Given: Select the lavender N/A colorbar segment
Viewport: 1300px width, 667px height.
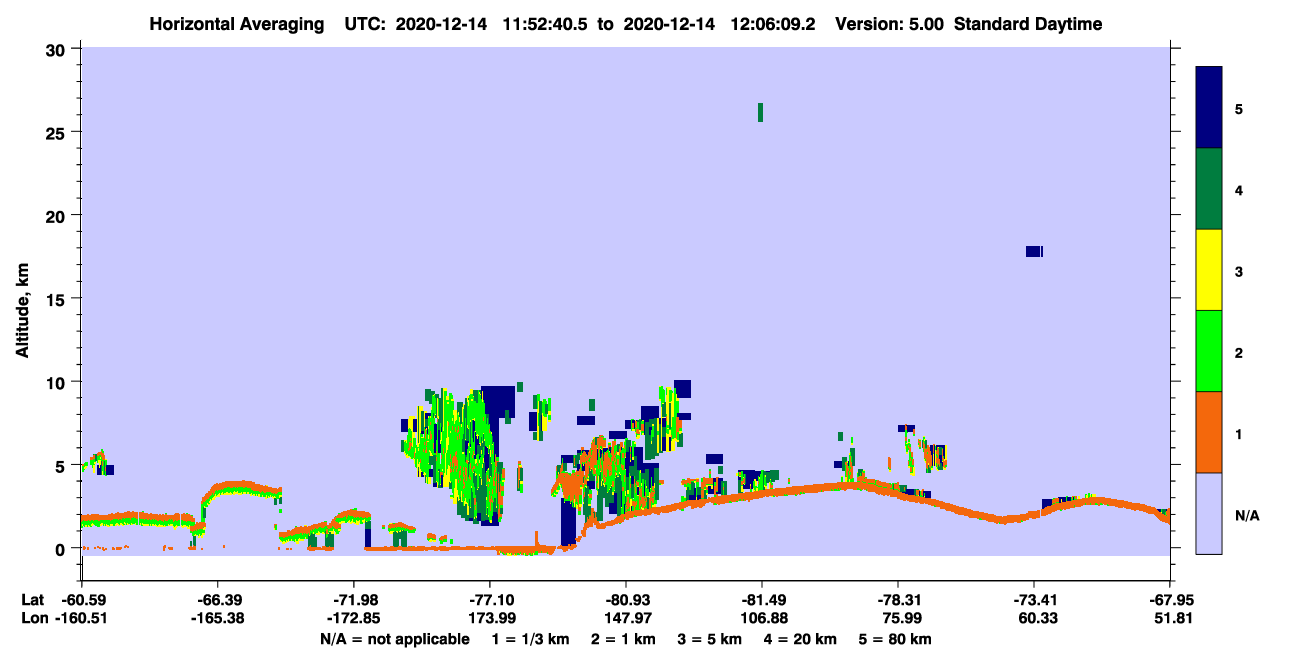Looking at the screenshot, I should pos(1209,513).
